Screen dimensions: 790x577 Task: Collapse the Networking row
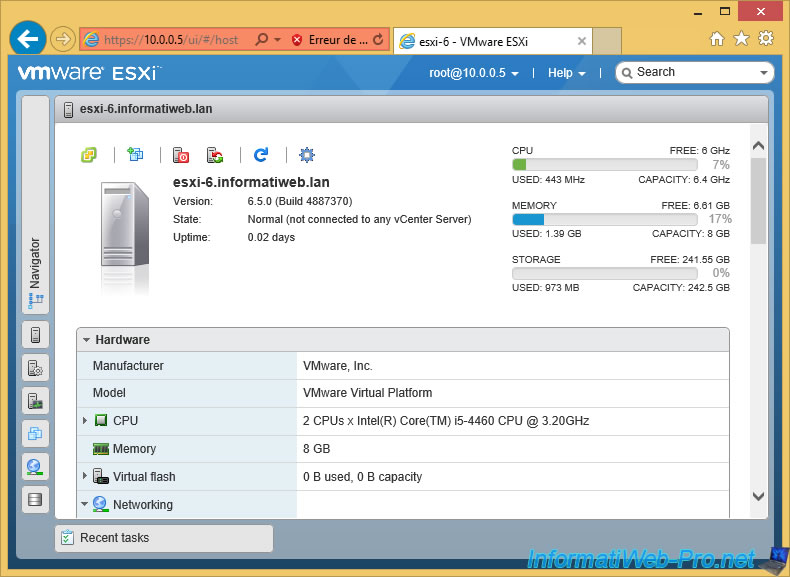(x=85, y=504)
